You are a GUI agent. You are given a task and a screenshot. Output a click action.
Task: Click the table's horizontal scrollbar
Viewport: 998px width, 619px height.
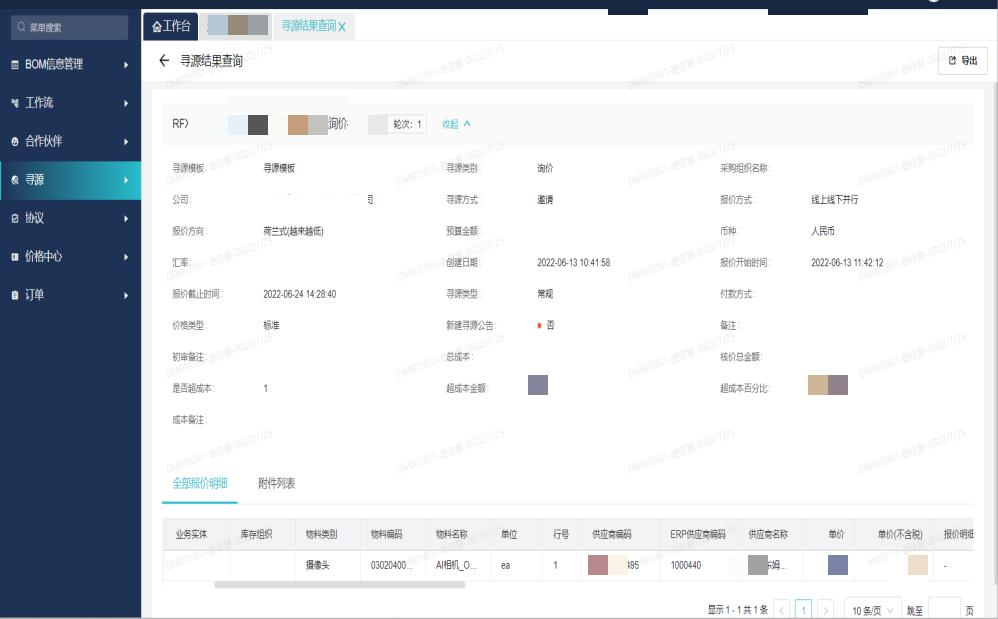point(340,584)
